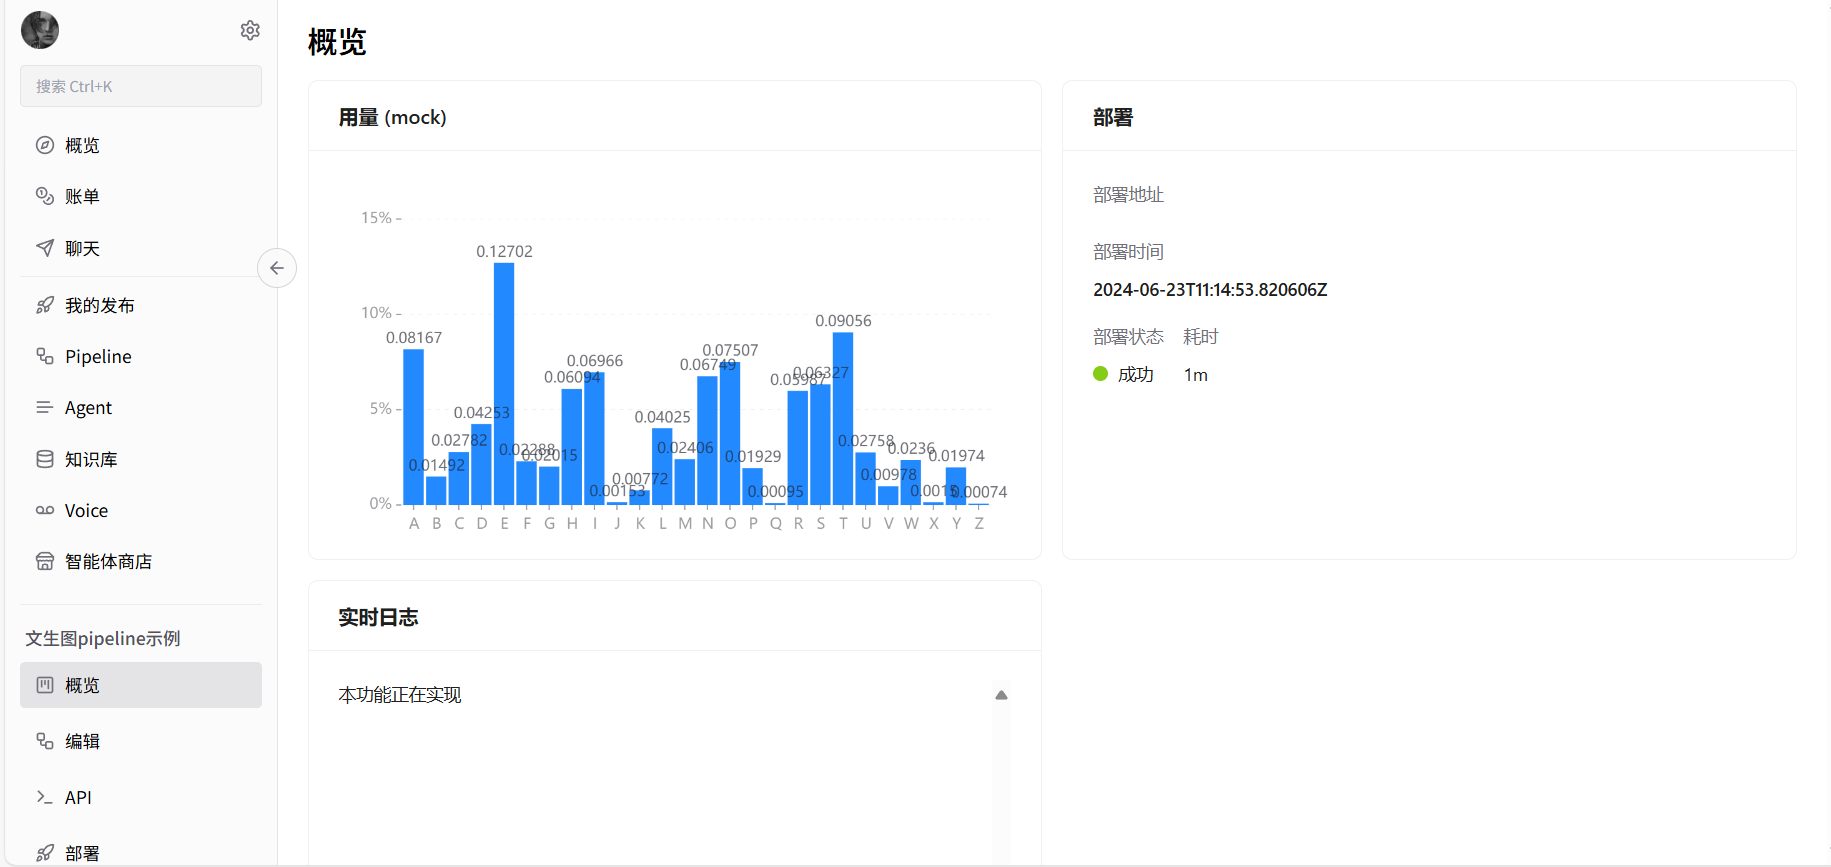Click the 账单 coins icon

45,196
